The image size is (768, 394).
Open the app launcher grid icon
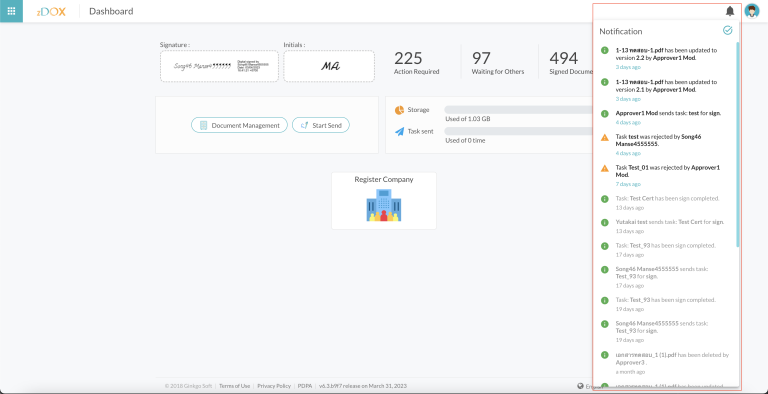coord(11,11)
